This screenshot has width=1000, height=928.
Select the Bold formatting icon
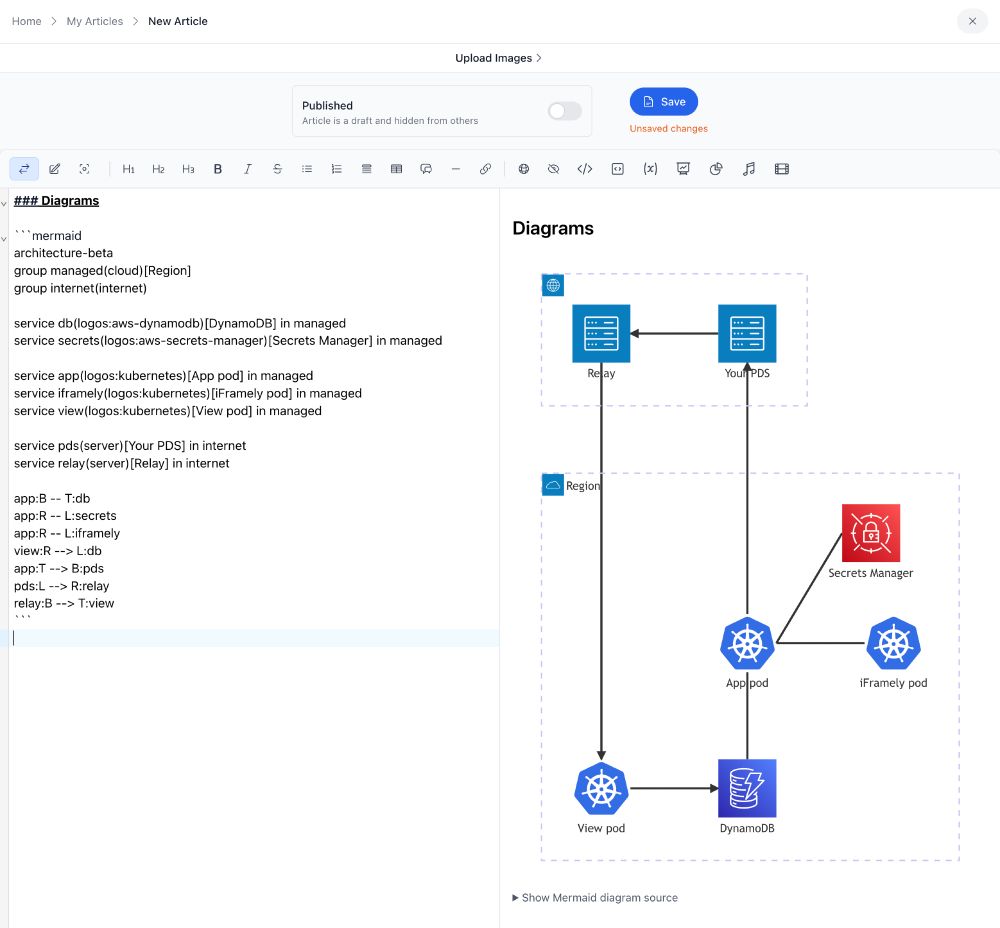[218, 168]
